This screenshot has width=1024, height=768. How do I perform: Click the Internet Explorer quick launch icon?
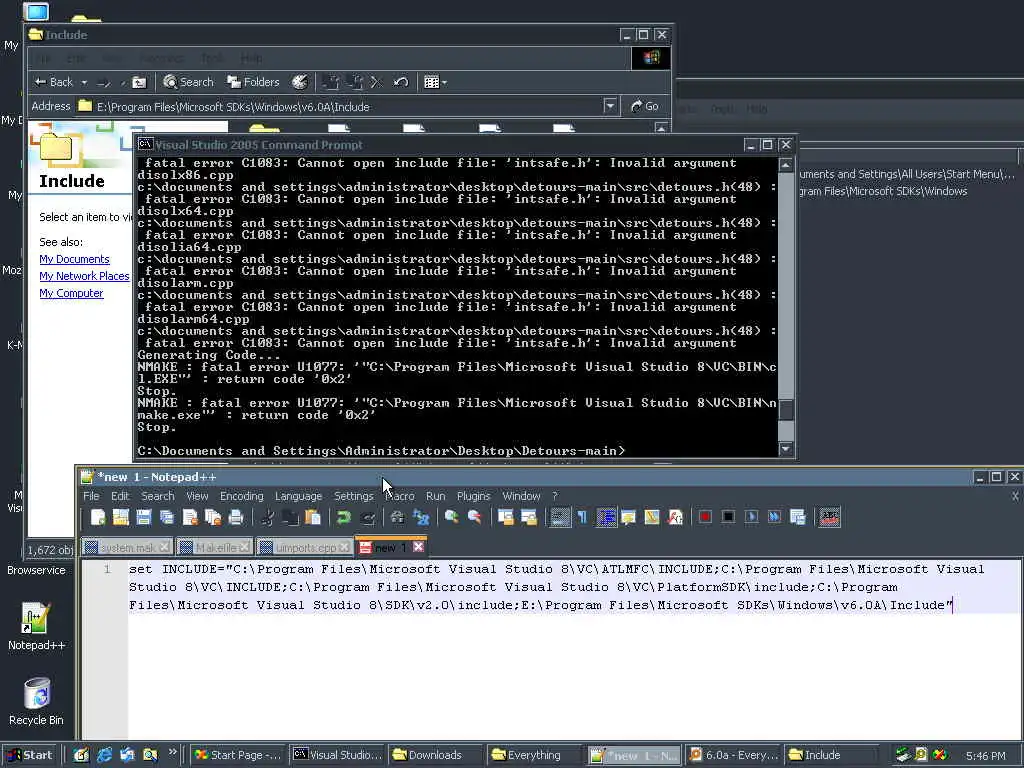[104, 755]
